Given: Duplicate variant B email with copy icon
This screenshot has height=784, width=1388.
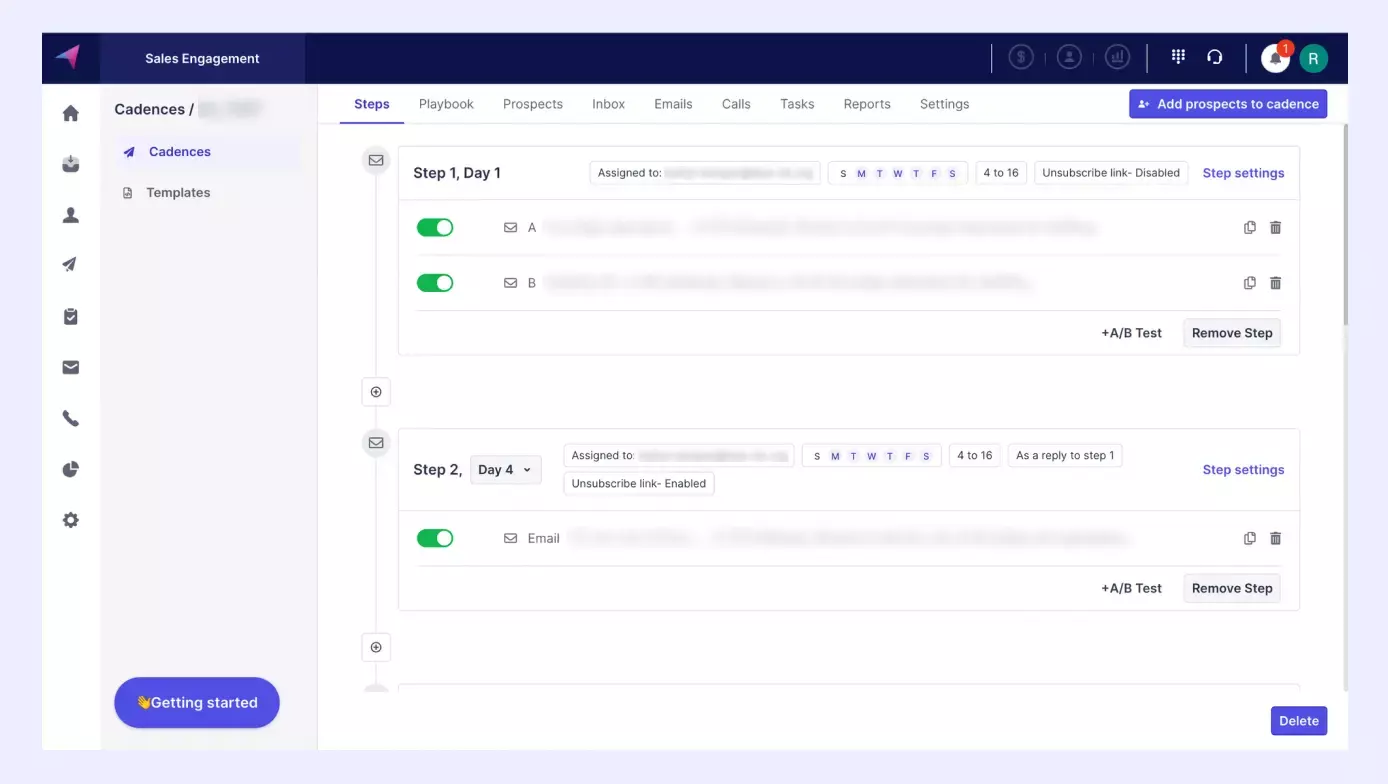Looking at the screenshot, I should click(1249, 283).
